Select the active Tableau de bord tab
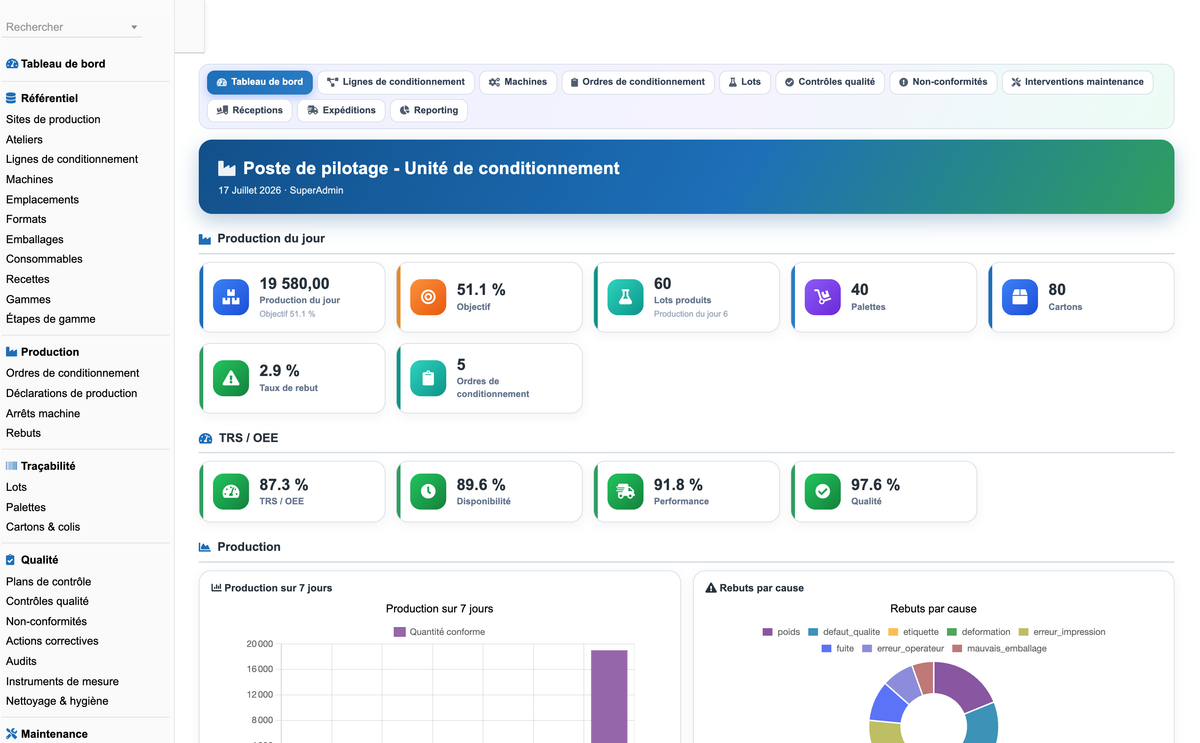 pos(260,82)
